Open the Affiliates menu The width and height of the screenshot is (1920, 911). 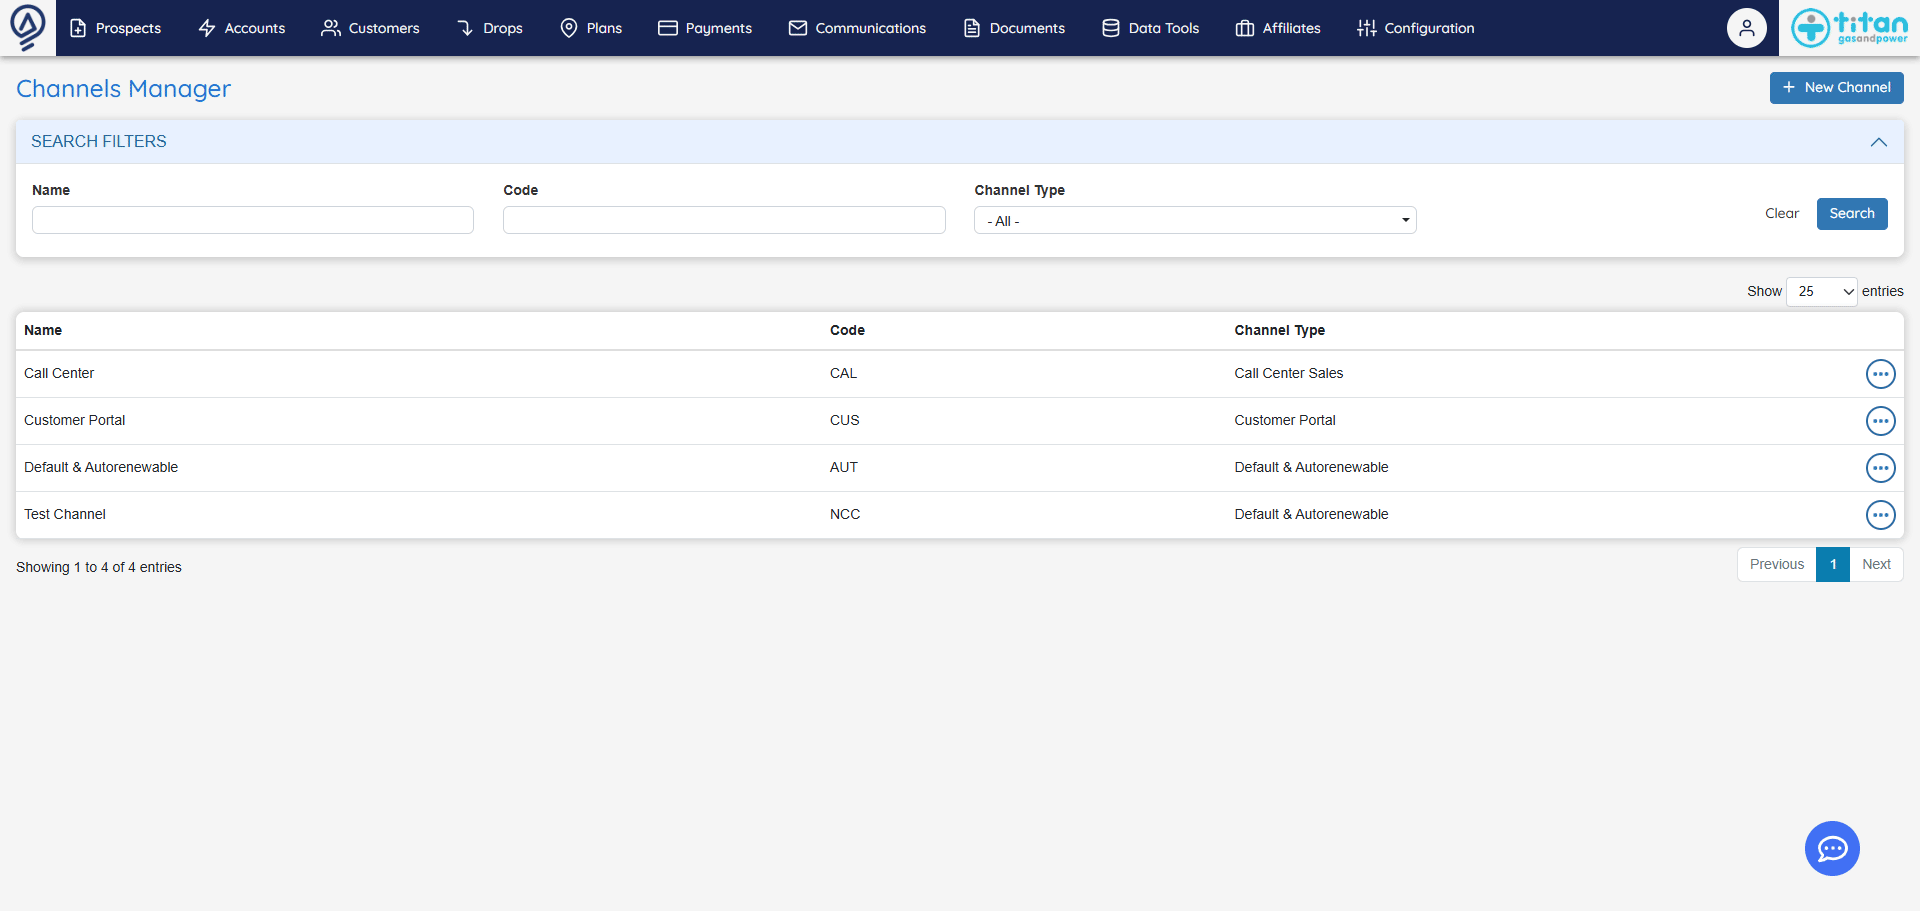(x=1278, y=28)
